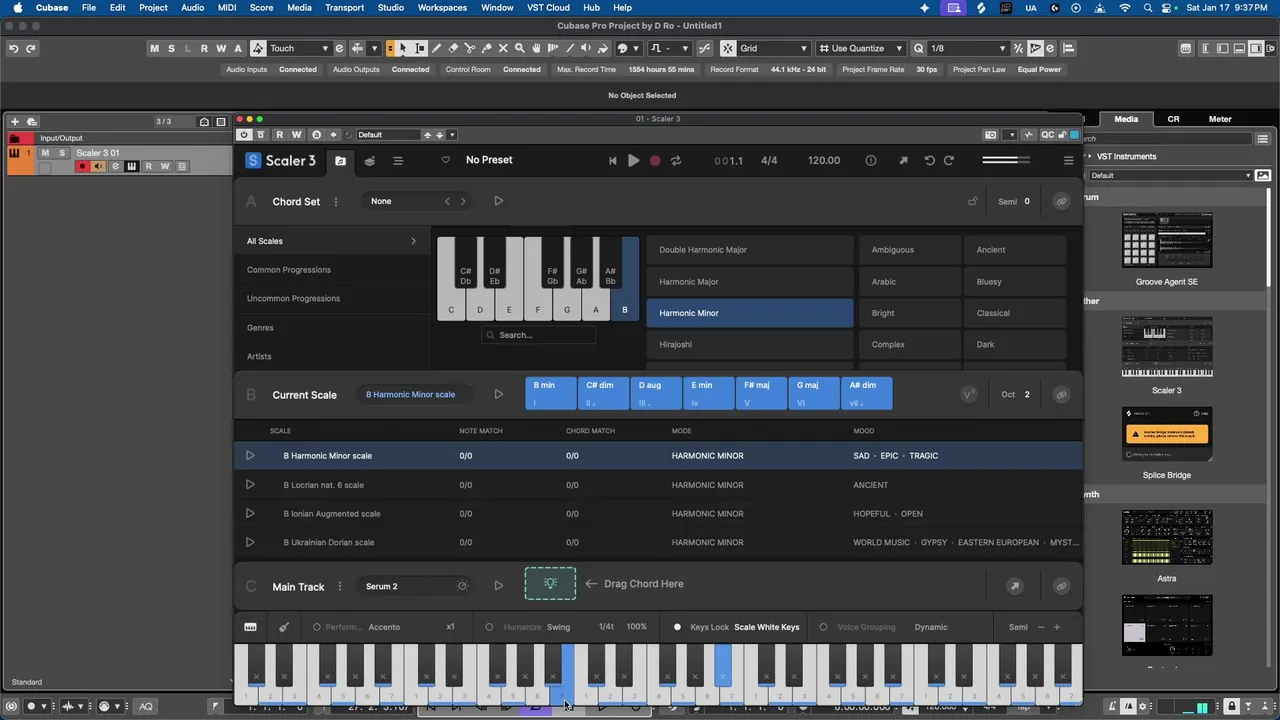Screen dimensions: 1280x720
Task: Click the Main Track export arrow icon
Action: click(x=1015, y=586)
